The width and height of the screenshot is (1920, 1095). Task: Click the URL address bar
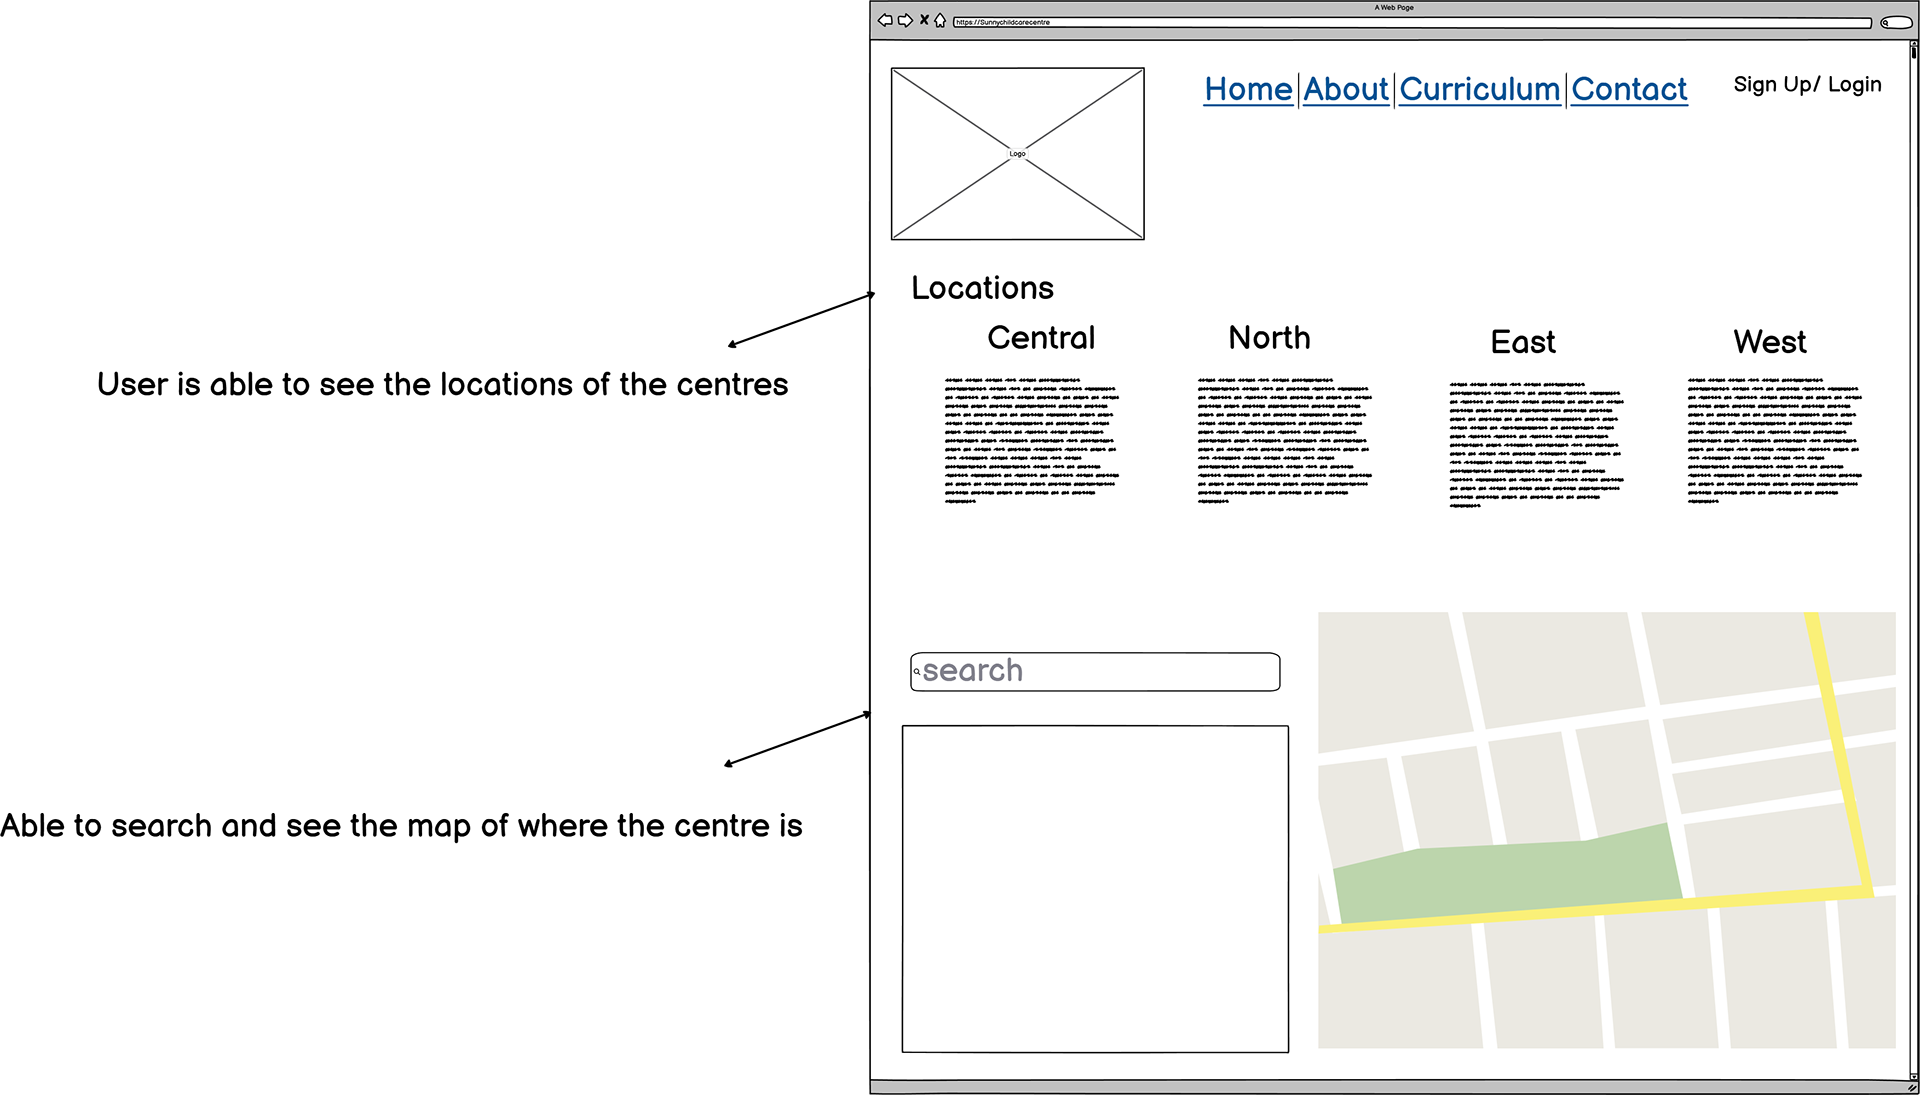click(1410, 22)
